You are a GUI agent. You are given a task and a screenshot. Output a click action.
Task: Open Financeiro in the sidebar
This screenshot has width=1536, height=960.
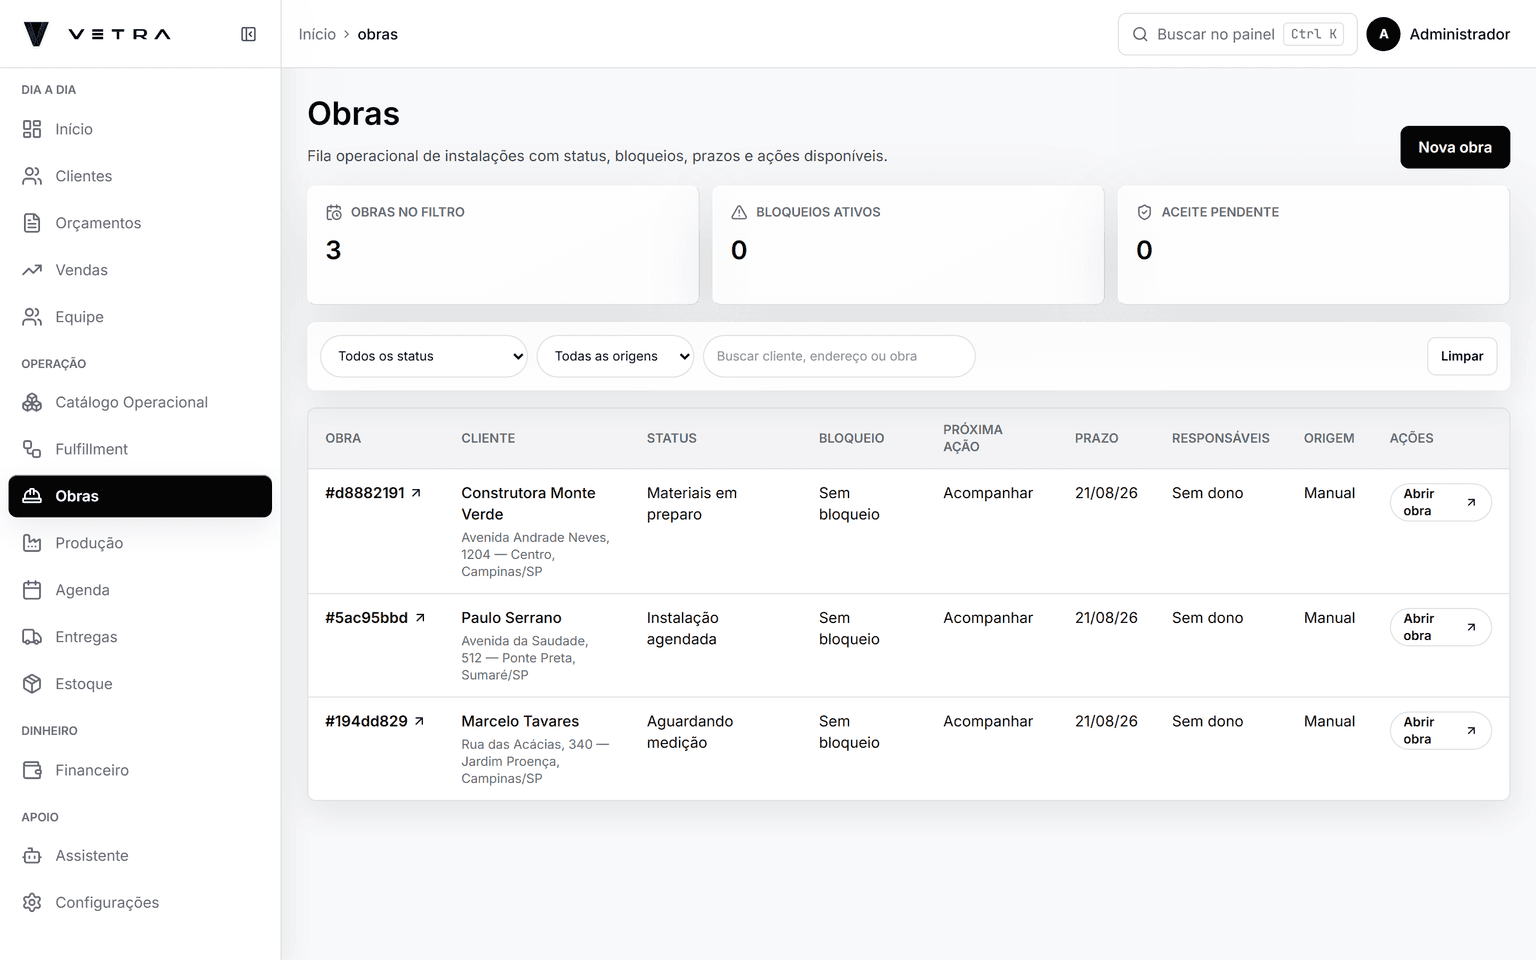click(140, 770)
